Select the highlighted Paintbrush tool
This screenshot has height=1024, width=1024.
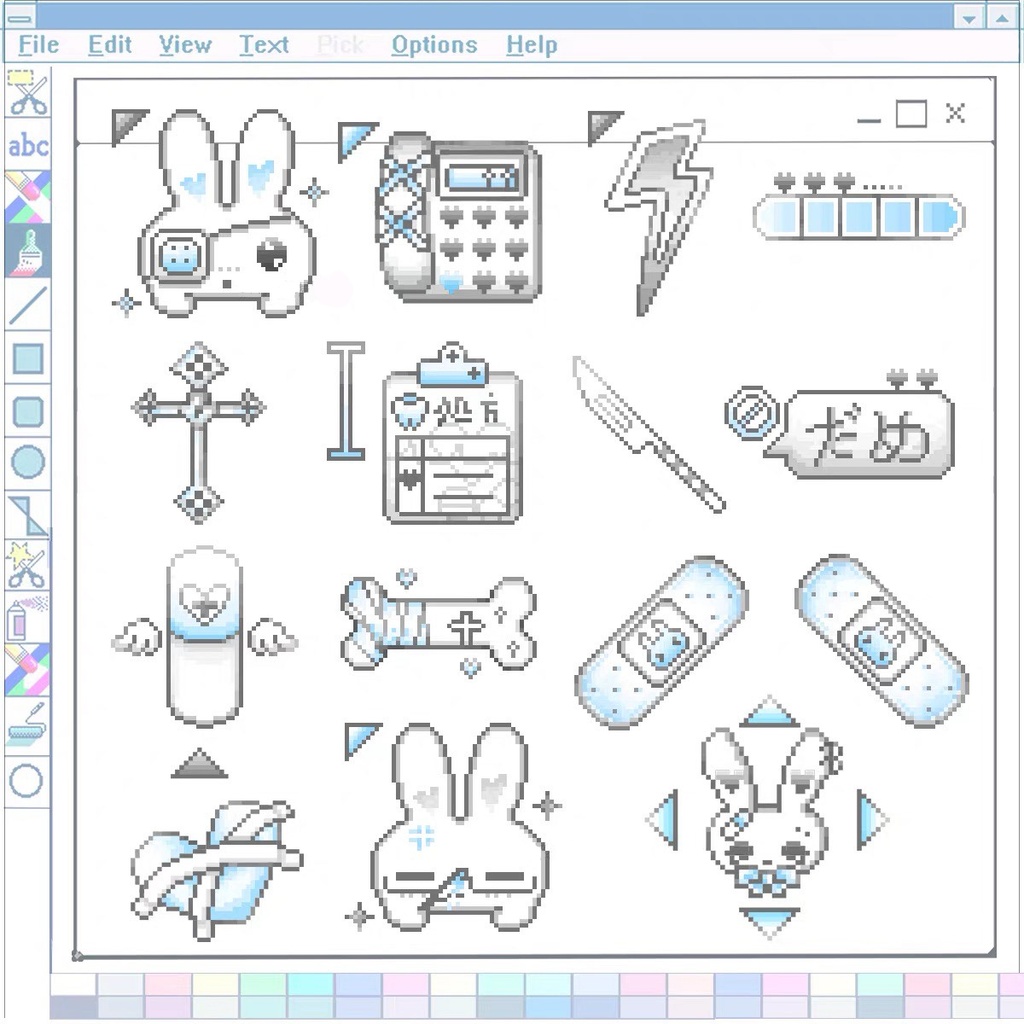pyautogui.click(x=27, y=251)
